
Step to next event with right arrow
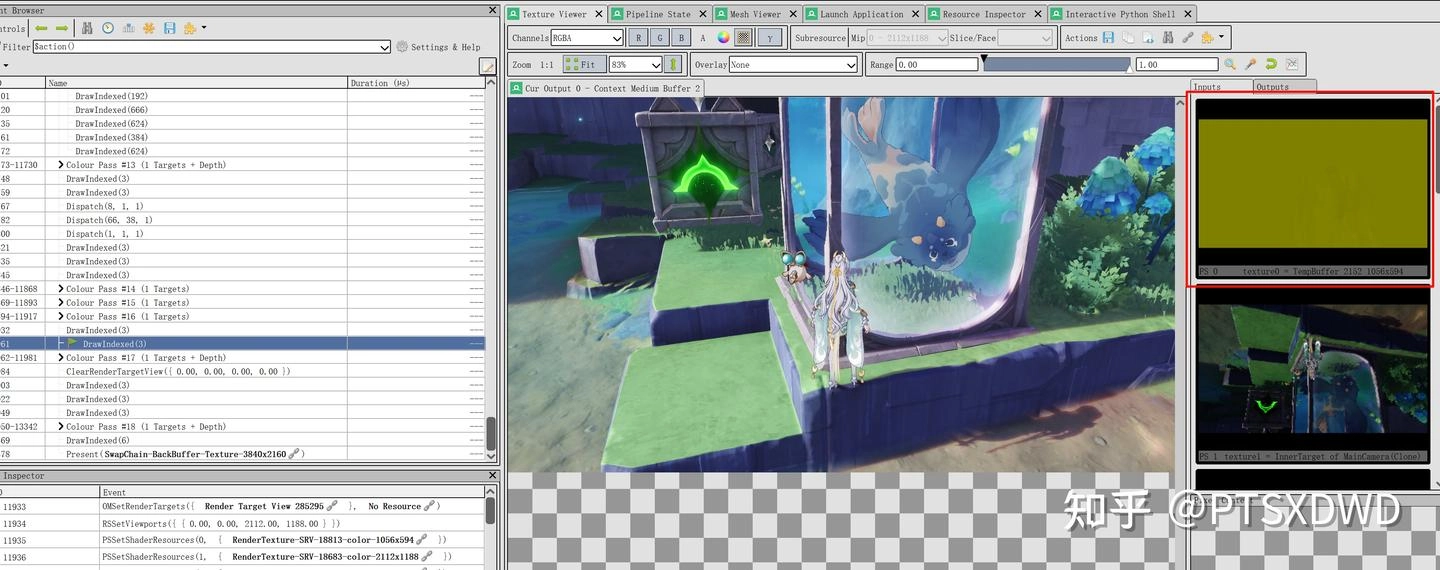(62, 28)
